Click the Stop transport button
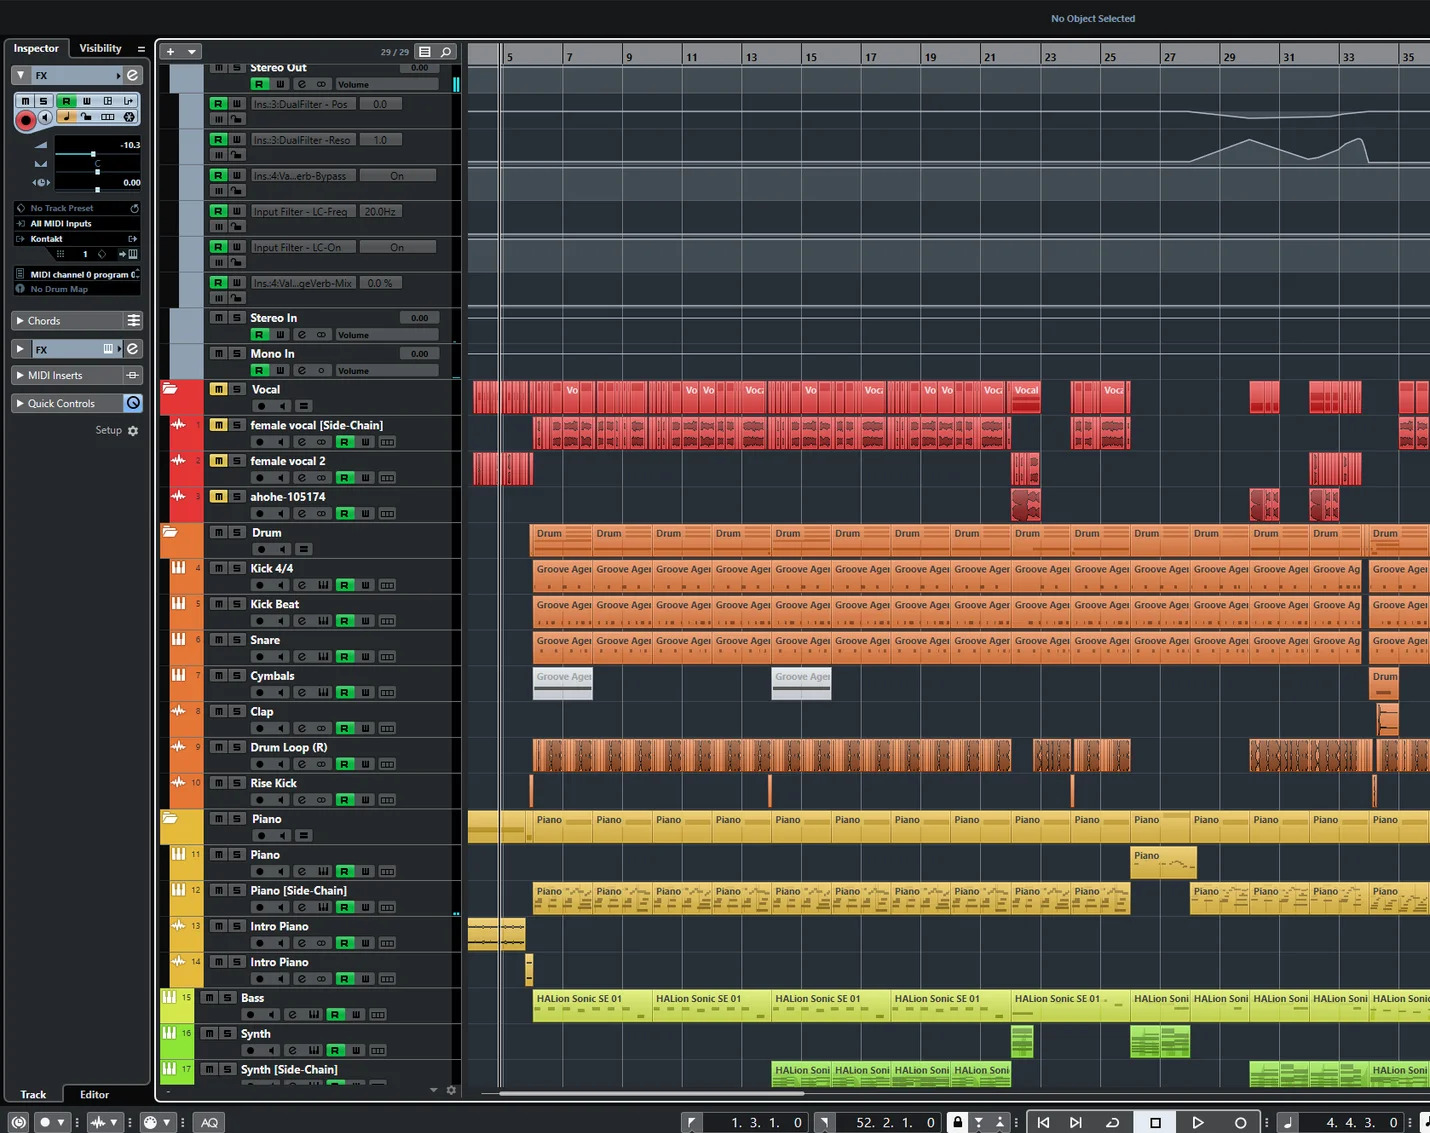Viewport: 1430px width, 1133px height. click(x=1155, y=1123)
